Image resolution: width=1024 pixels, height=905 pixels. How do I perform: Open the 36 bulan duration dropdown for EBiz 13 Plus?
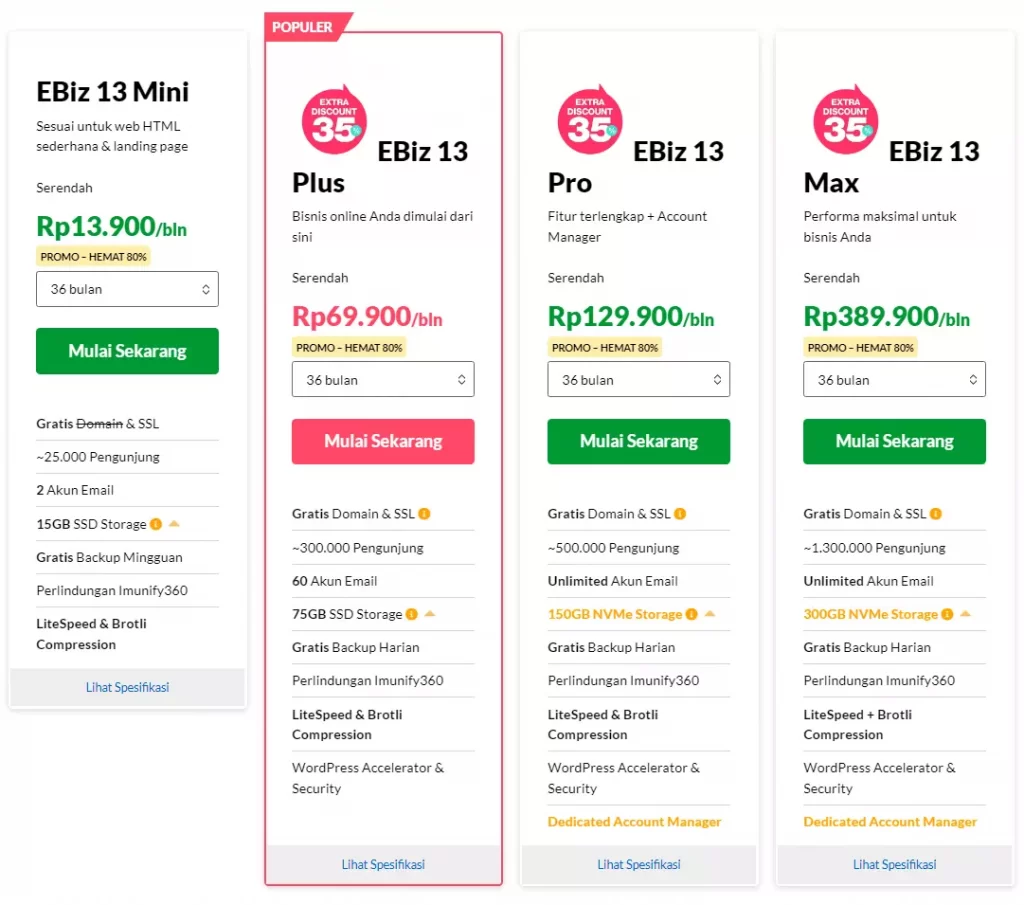coord(383,379)
